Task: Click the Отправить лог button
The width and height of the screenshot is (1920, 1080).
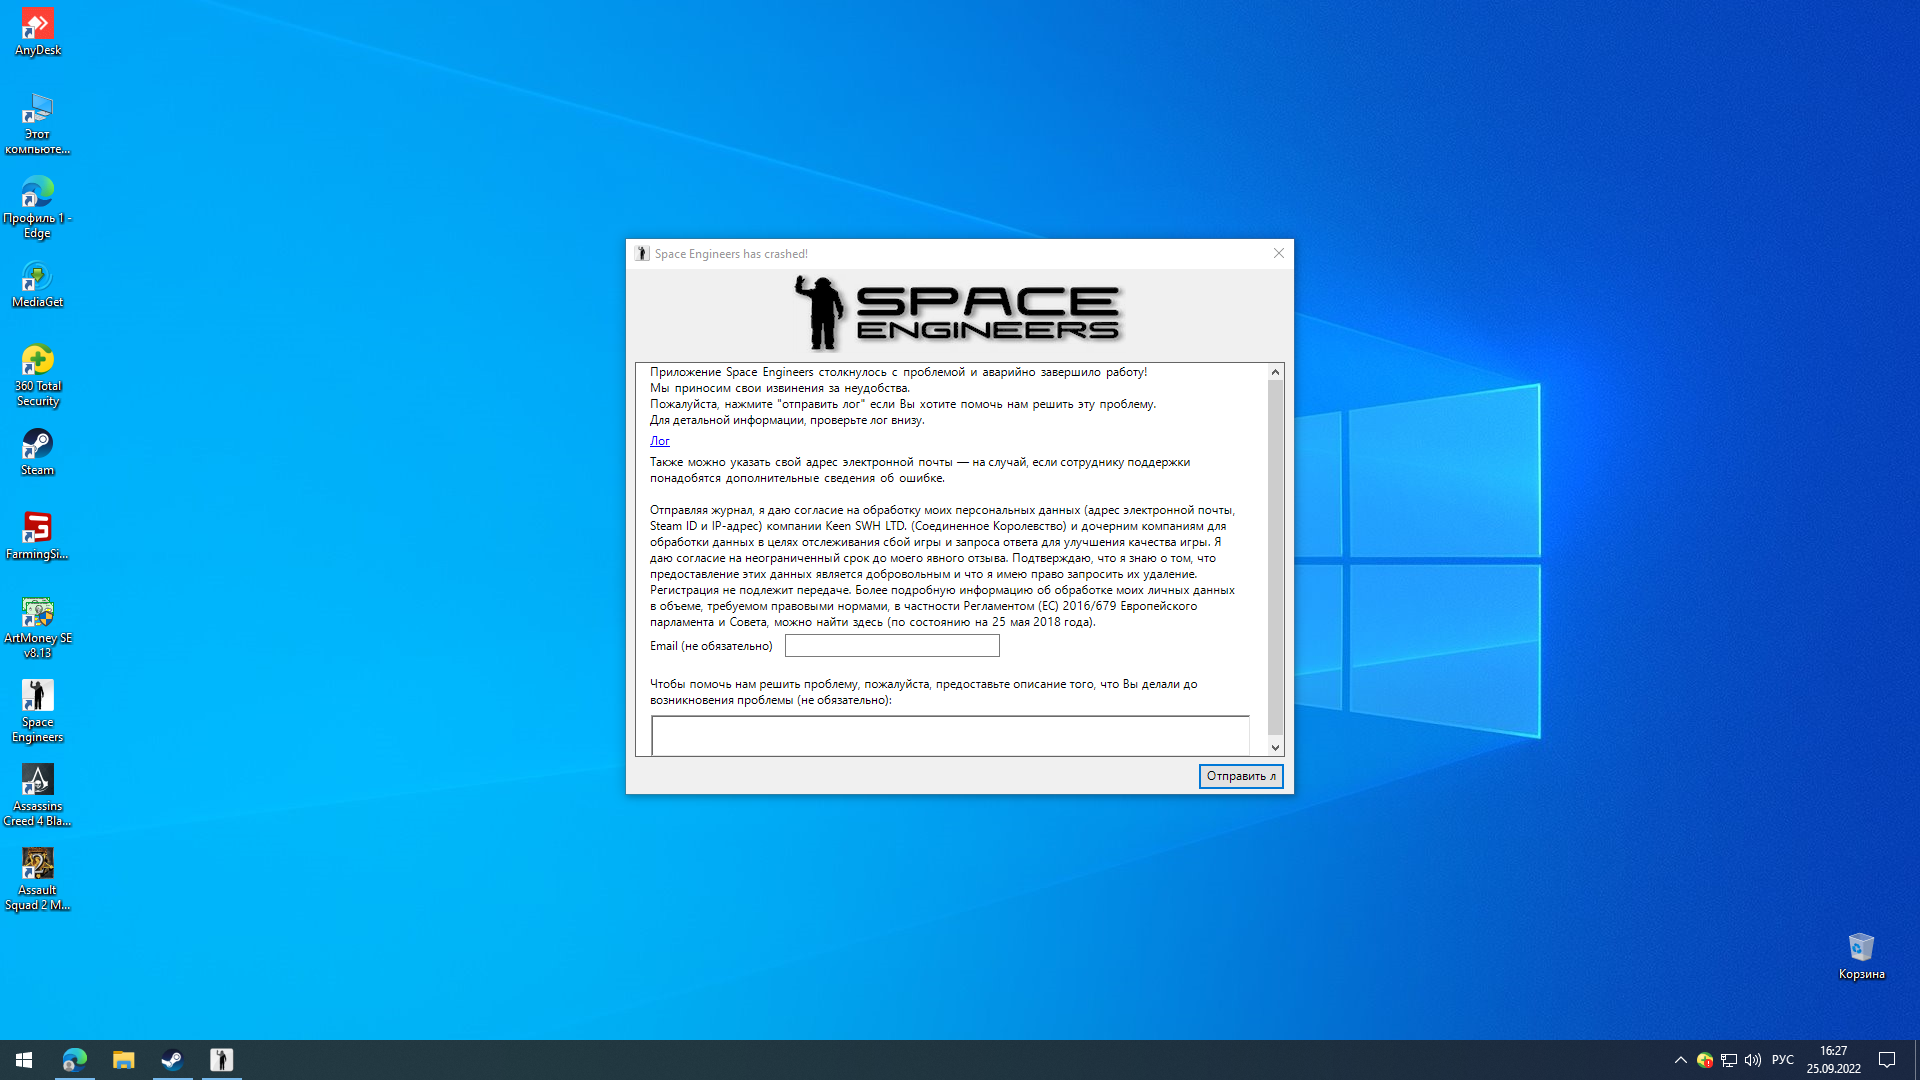Action: click(x=1240, y=776)
